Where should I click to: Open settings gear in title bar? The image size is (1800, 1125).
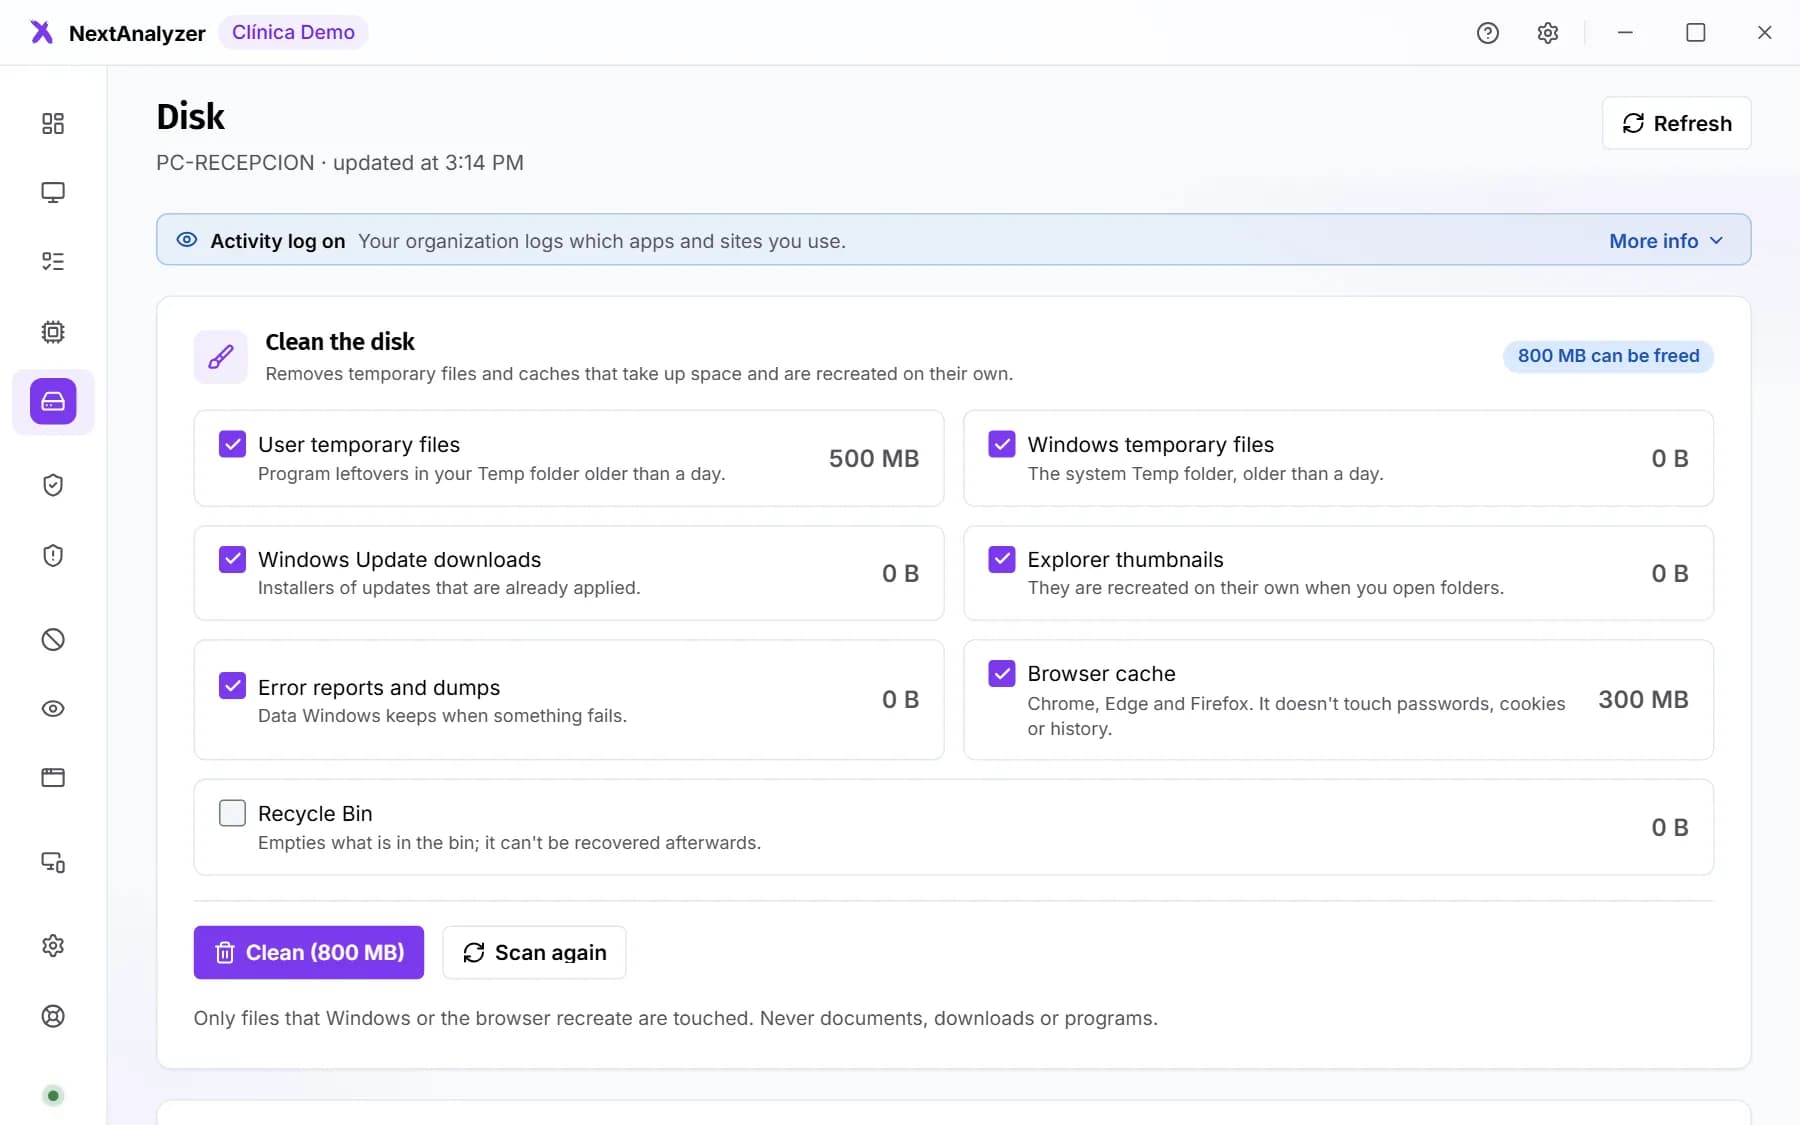pyautogui.click(x=1548, y=33)
